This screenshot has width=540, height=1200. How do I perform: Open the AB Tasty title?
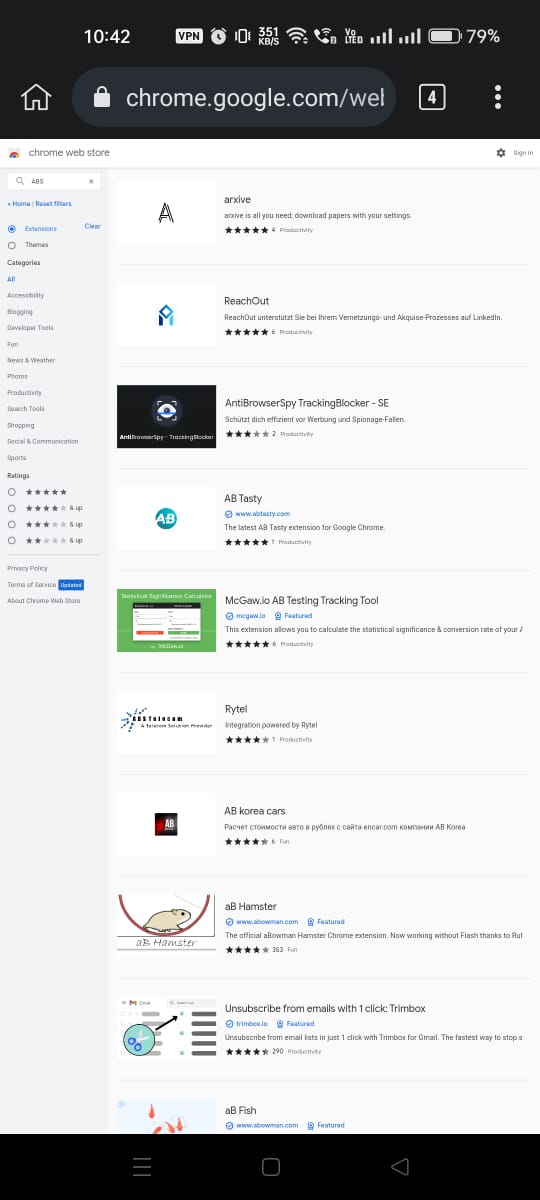(x=244, y=498)
